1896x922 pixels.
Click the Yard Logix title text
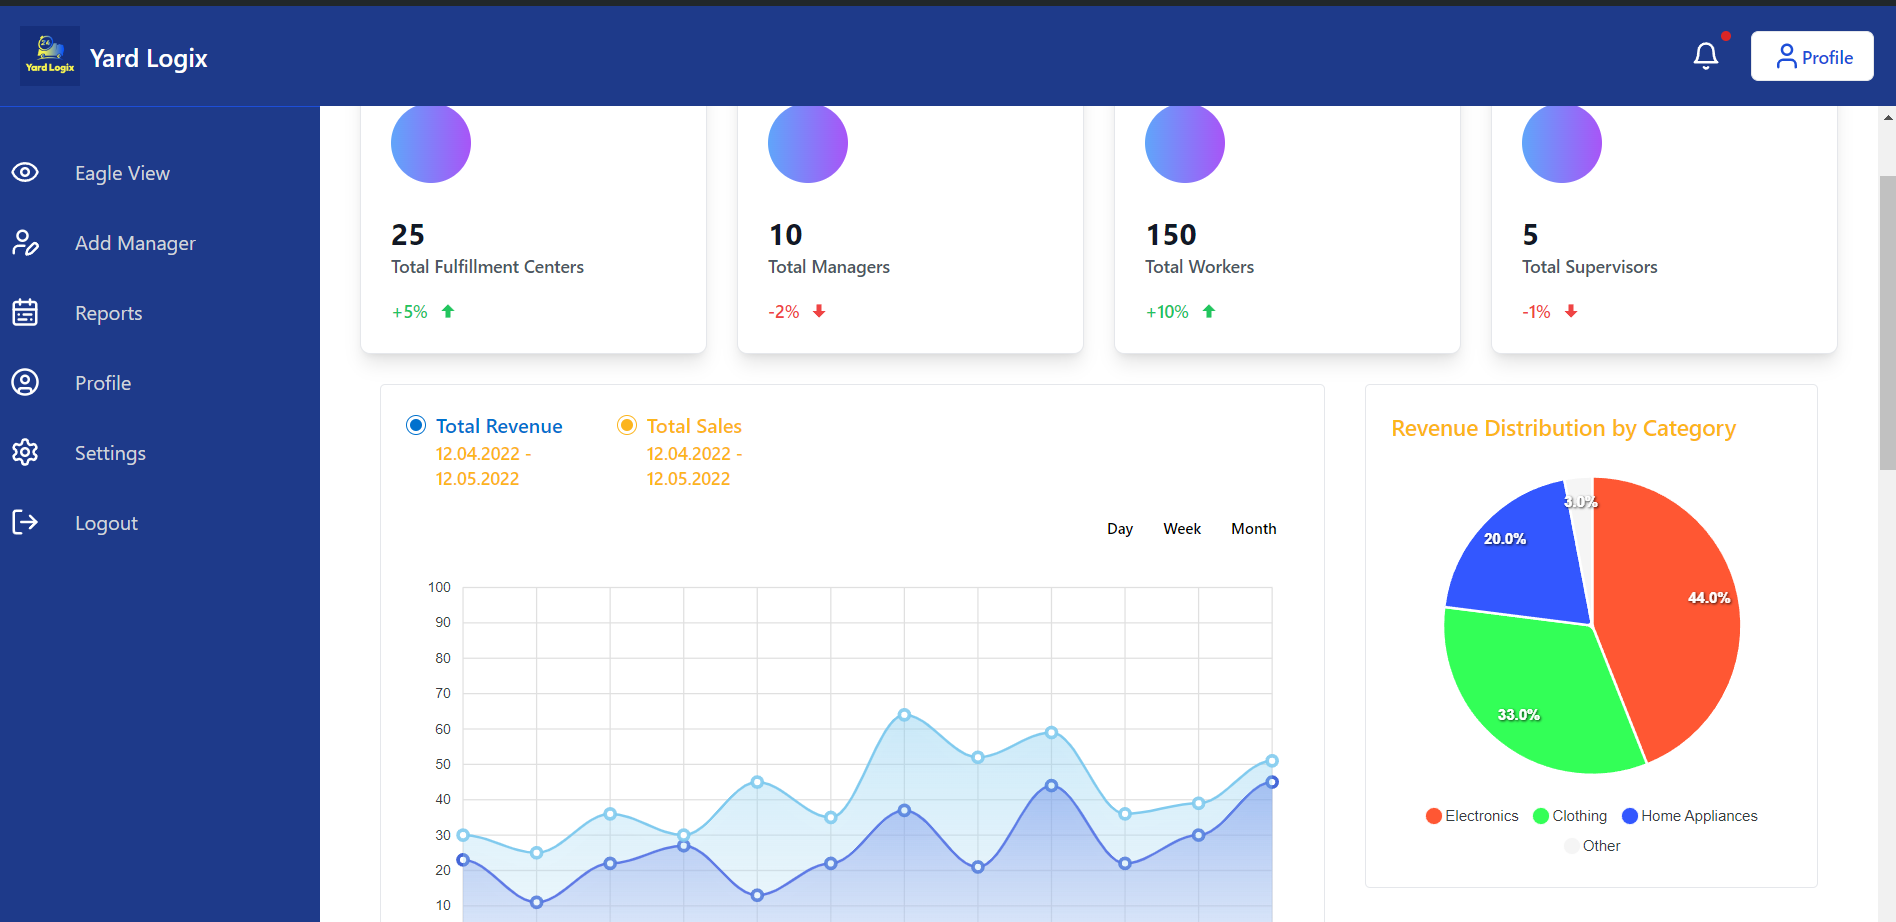point(148,58)
